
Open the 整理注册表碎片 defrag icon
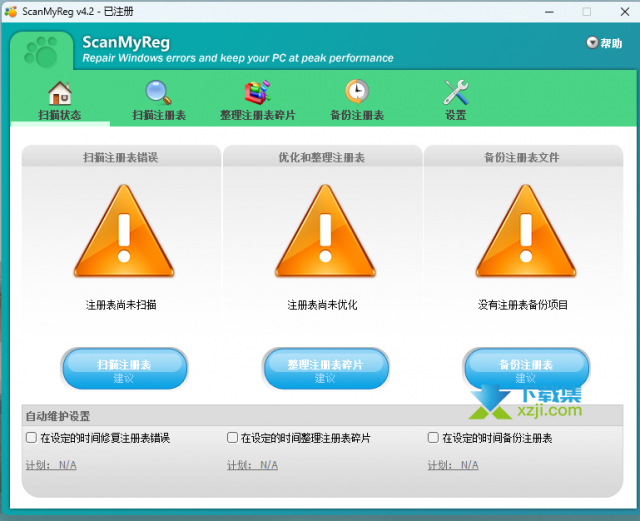[x=258, y=93]
